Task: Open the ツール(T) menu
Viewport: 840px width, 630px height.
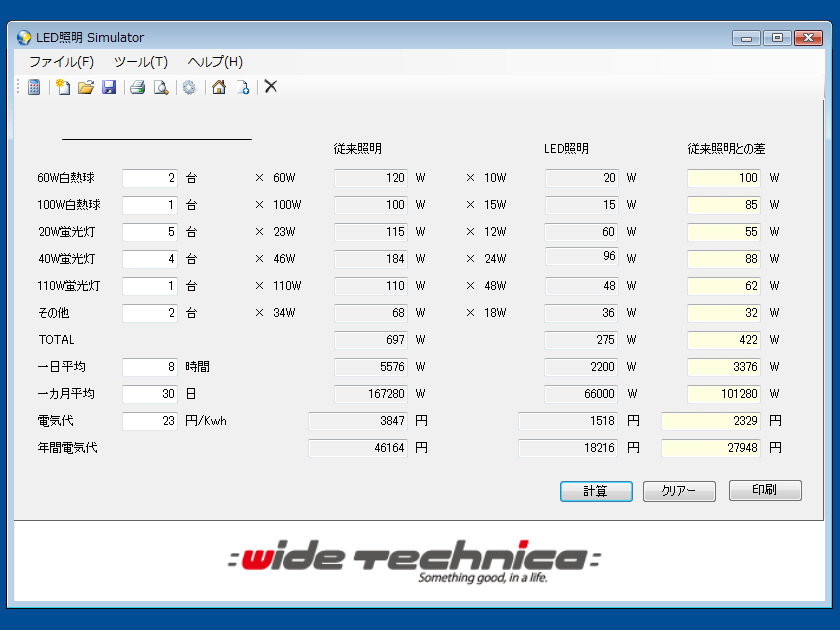Action: [141, 62]
